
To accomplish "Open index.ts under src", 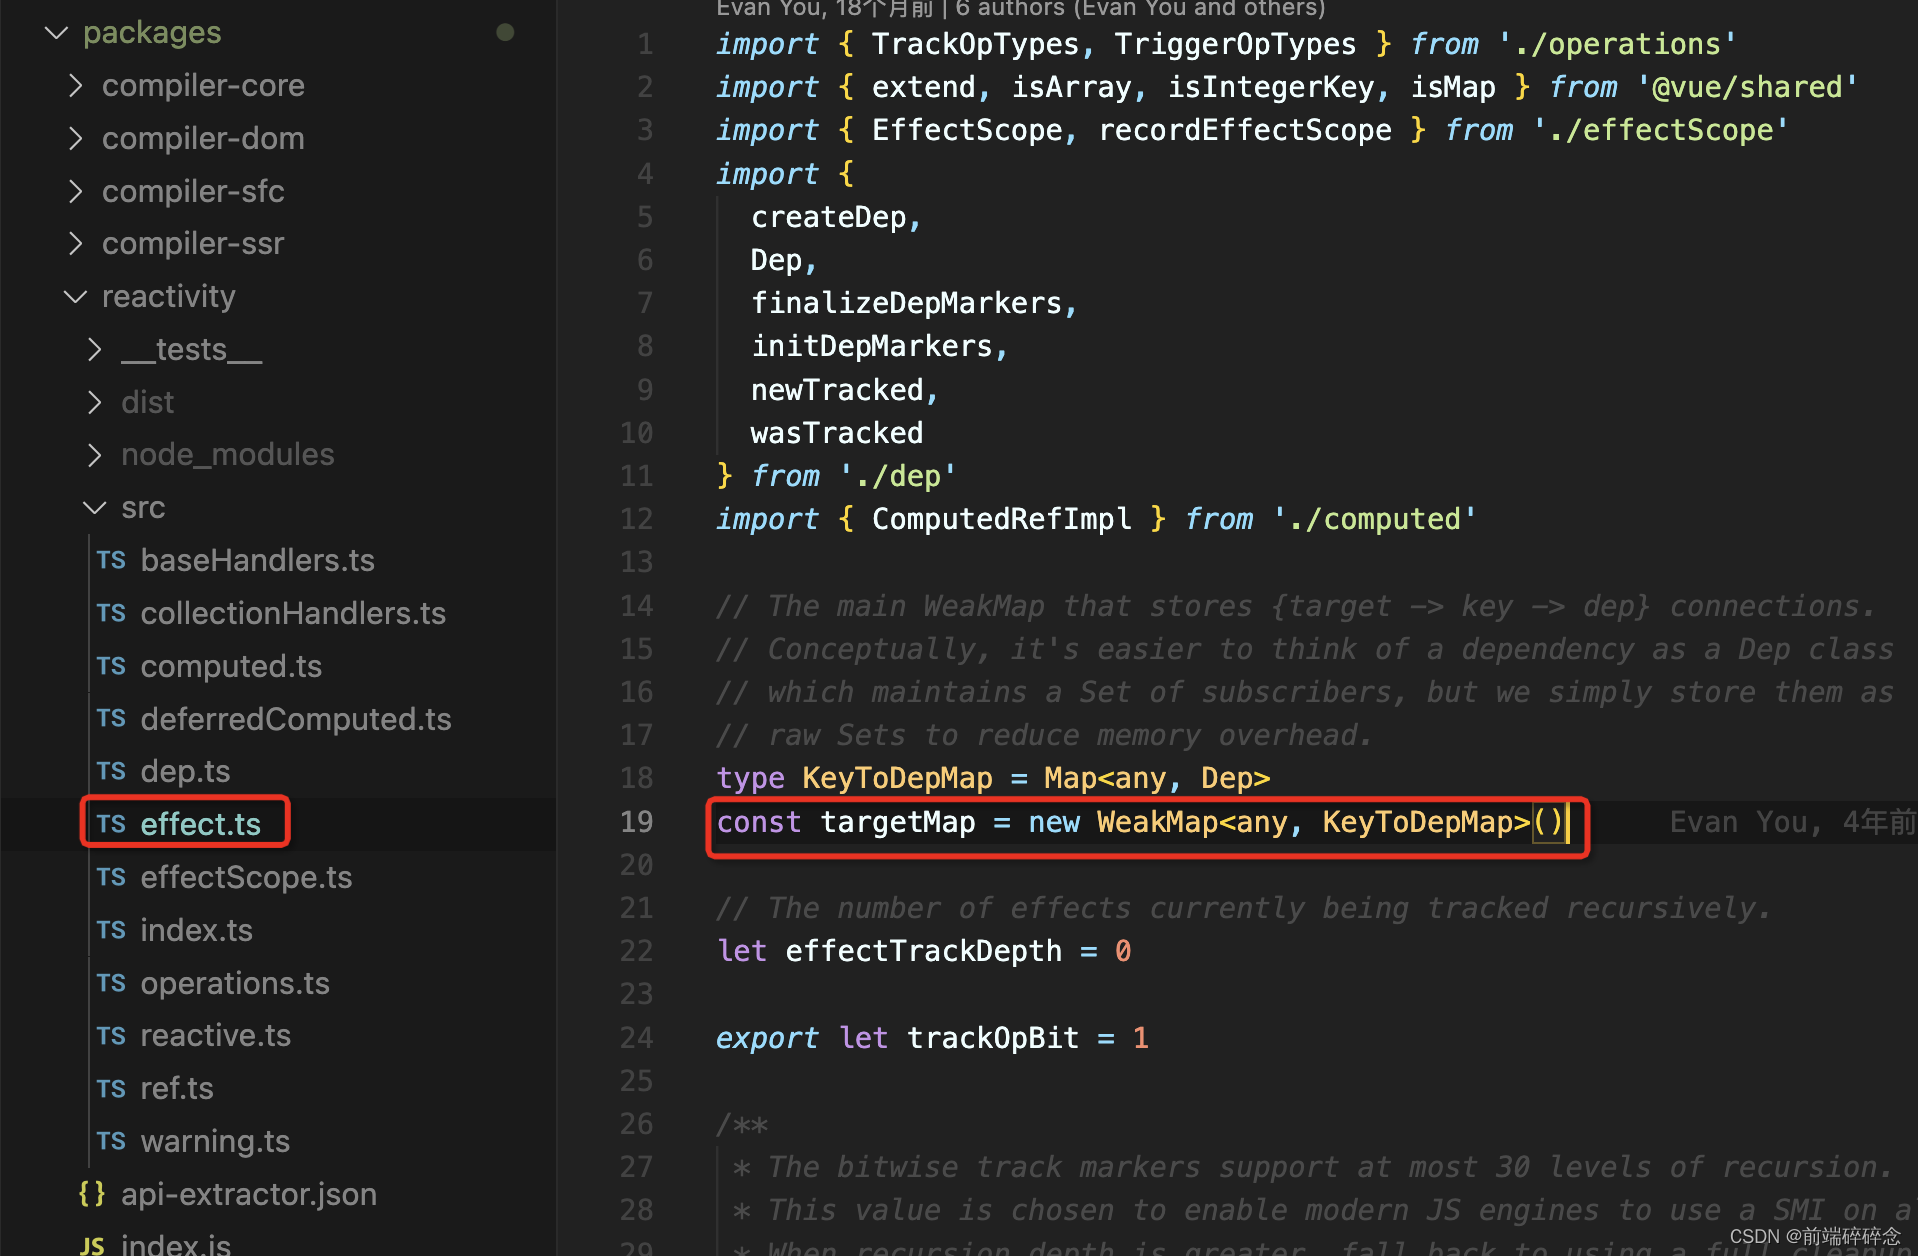I will 196,931.
